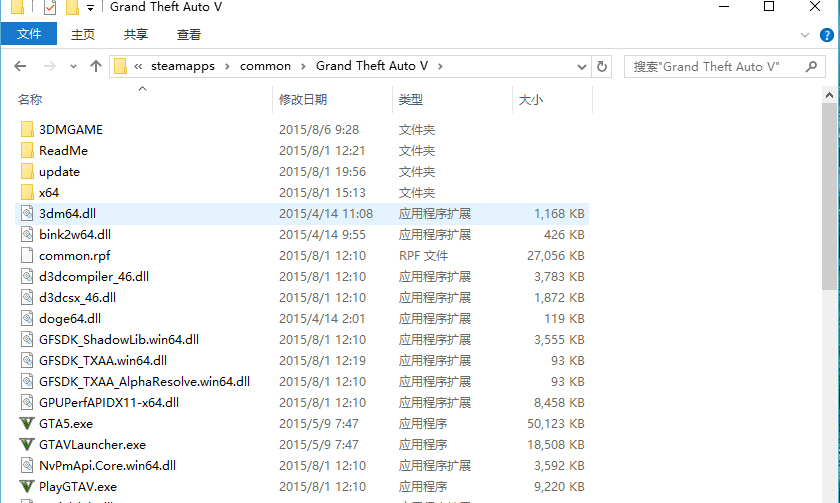The image size is (840, 503).
Task: Select the bink2w64.dll file name
Action: [75, 235]
